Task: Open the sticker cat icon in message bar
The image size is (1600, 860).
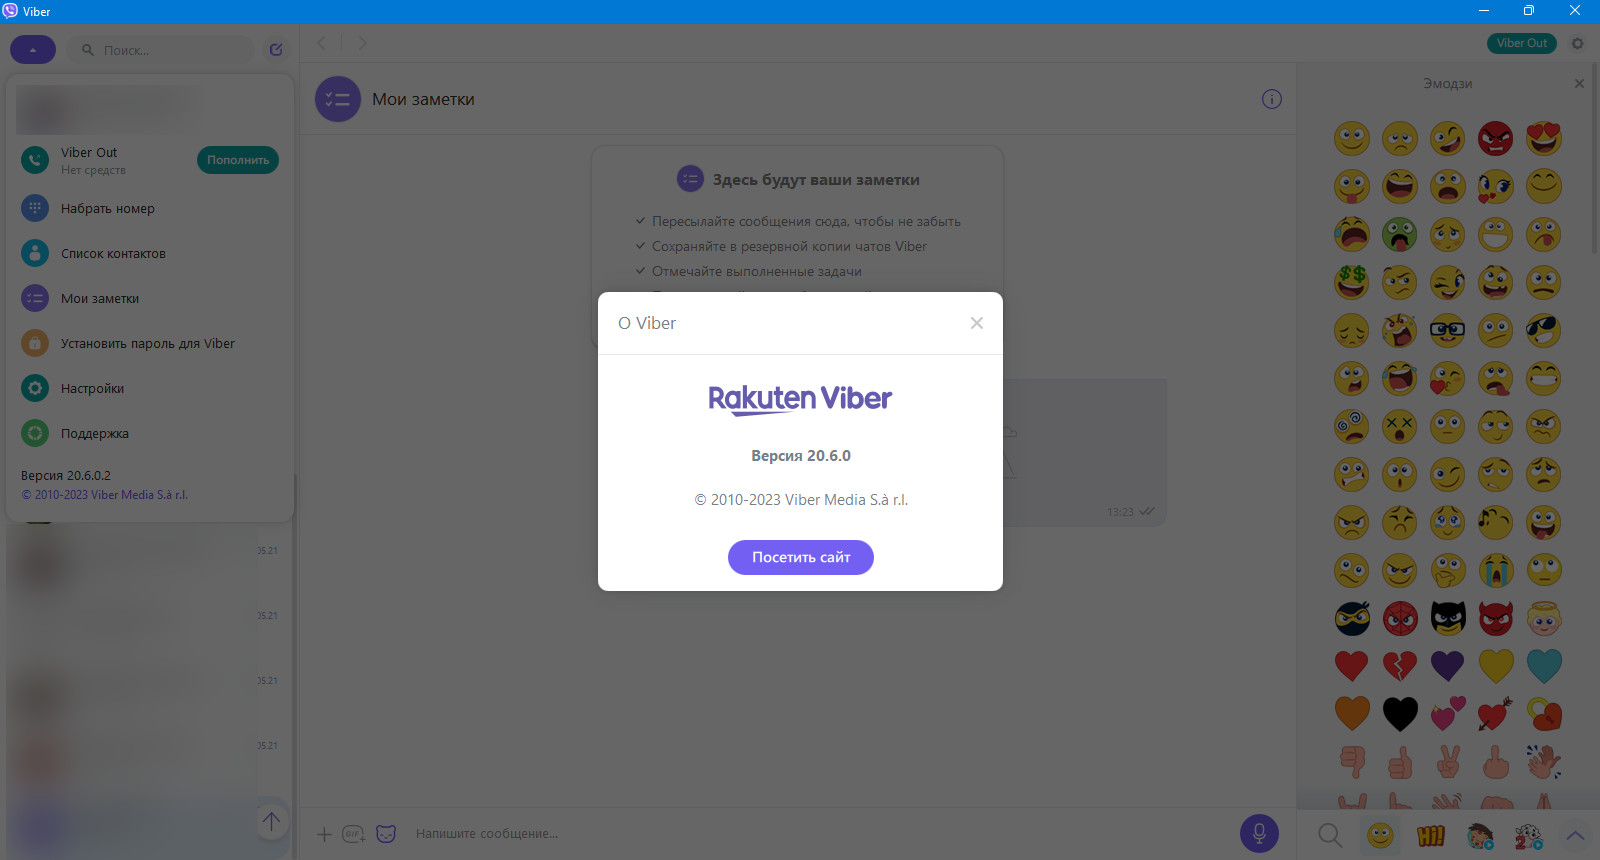Action: click(x=386, y=833)
